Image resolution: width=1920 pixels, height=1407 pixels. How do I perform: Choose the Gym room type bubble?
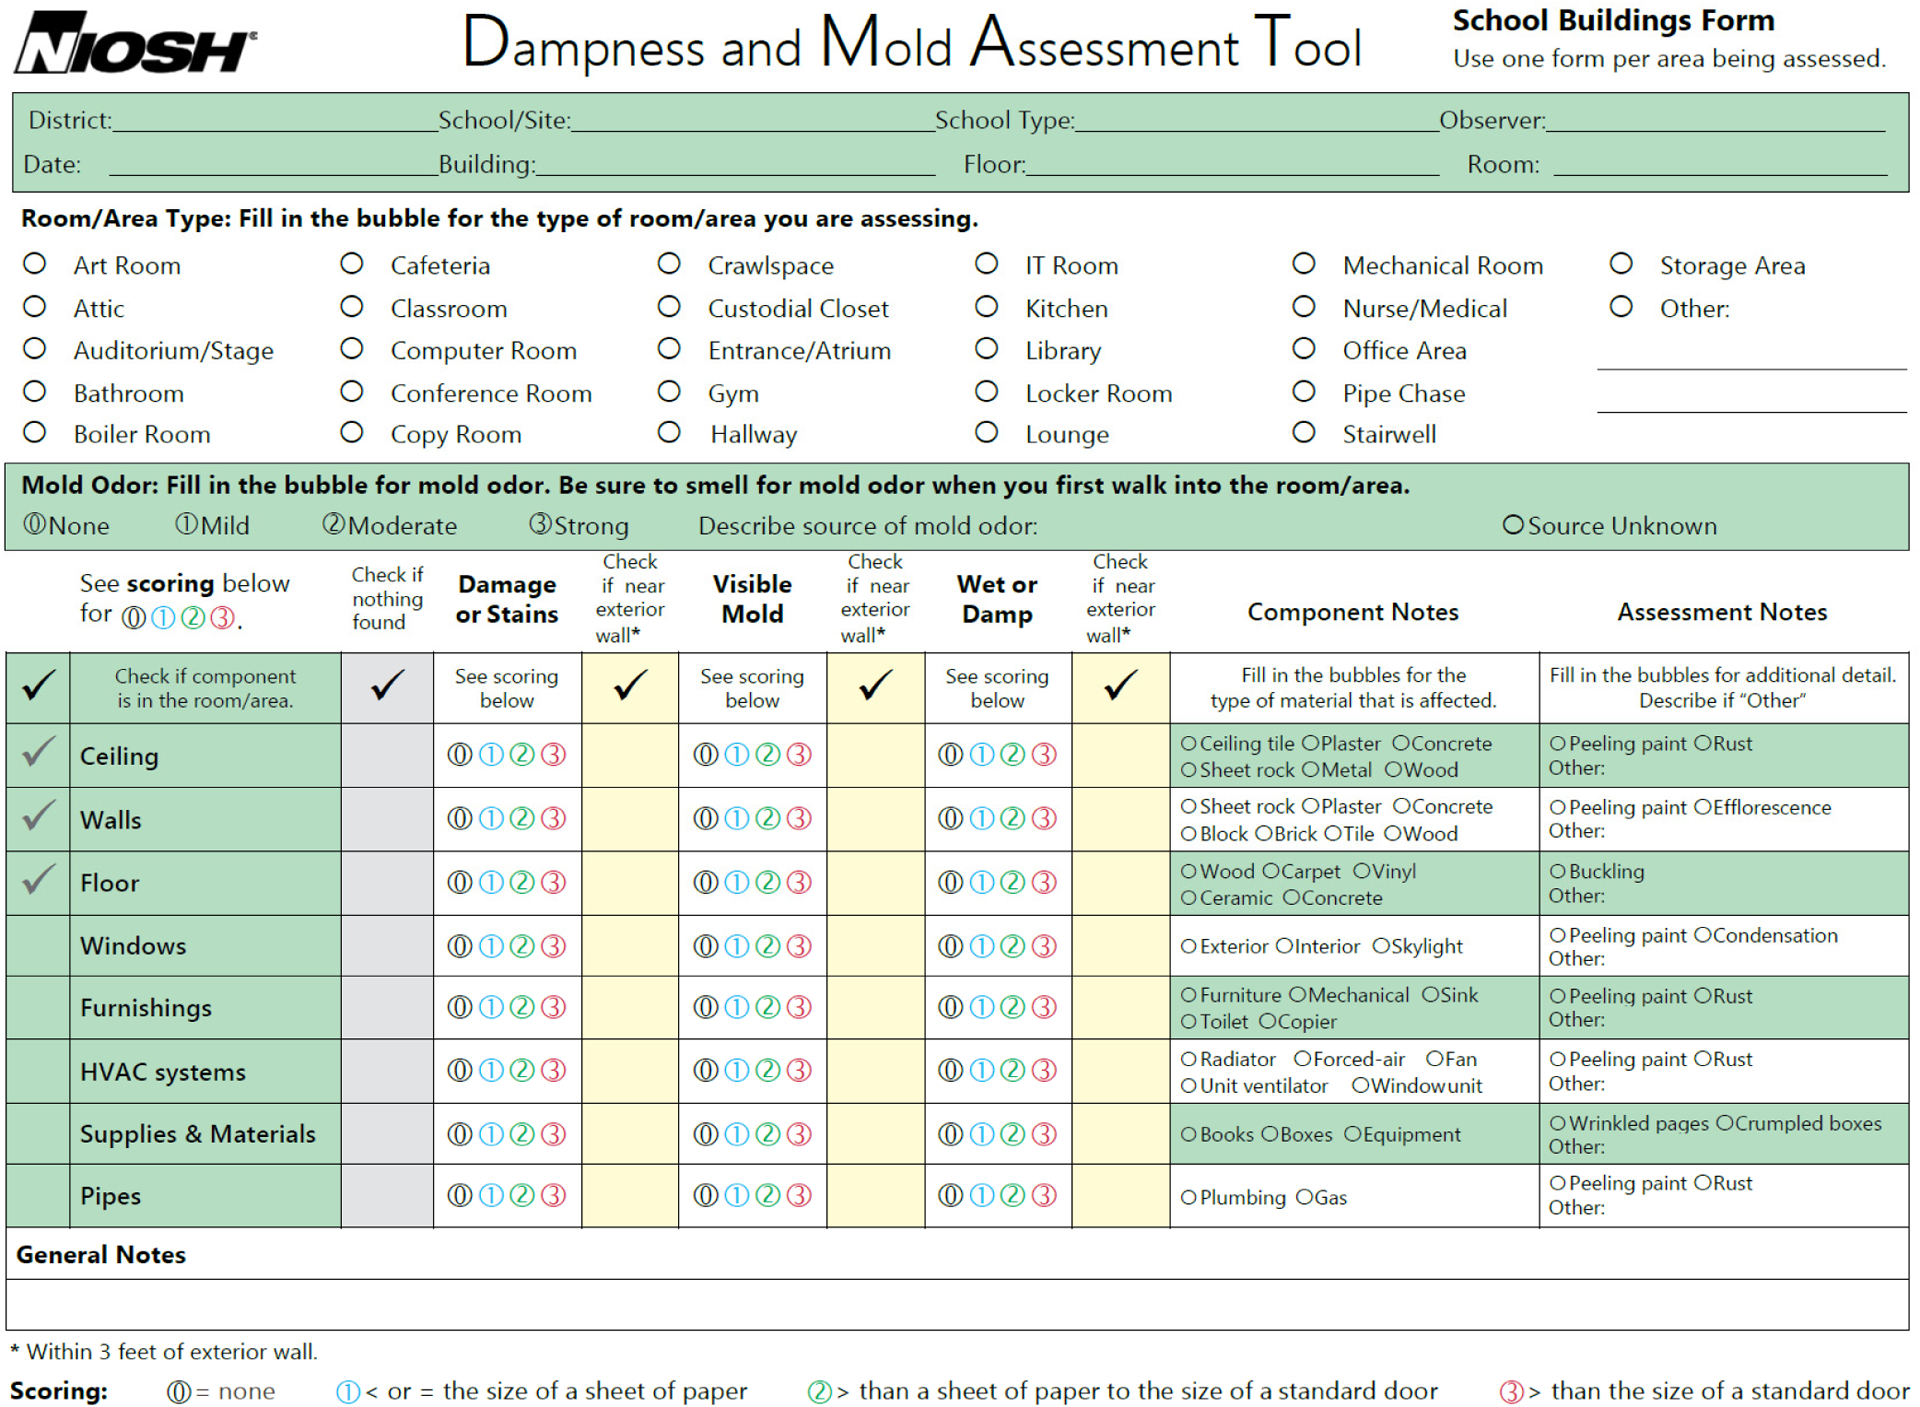pyautogui.click(x=669, y=391)
